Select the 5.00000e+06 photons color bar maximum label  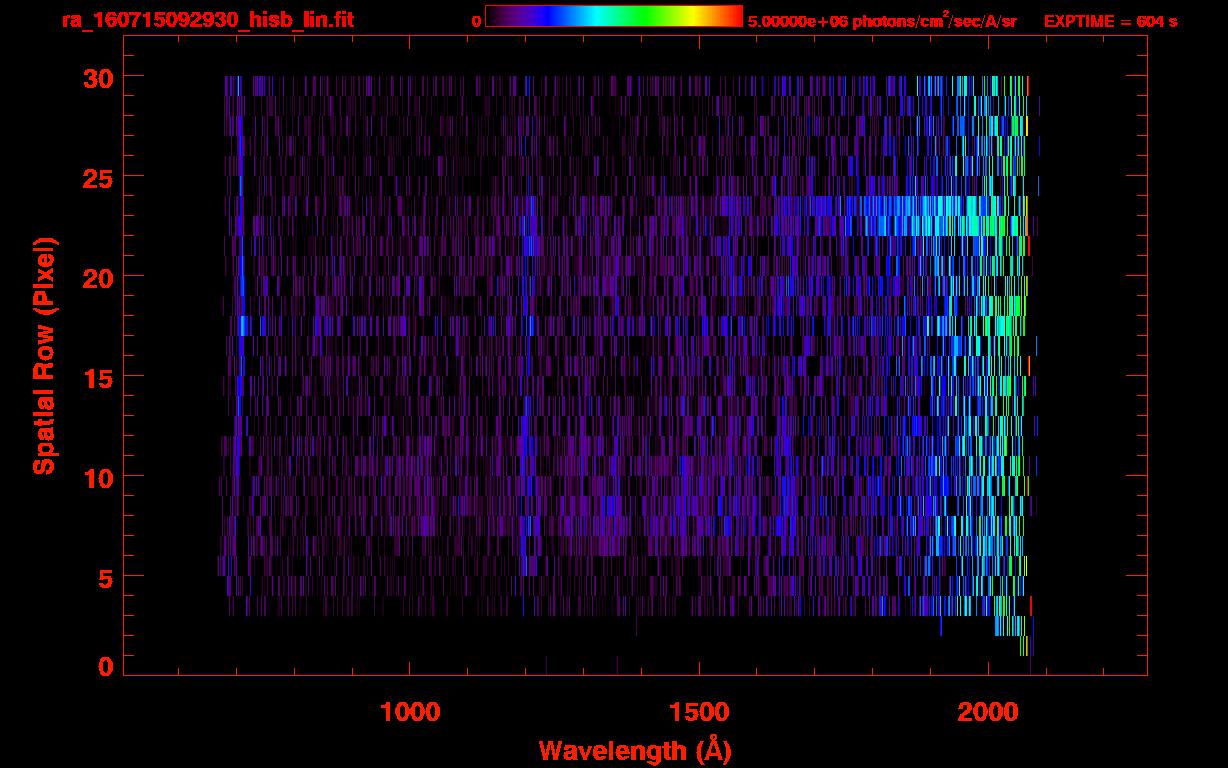(x=882, y=21)
